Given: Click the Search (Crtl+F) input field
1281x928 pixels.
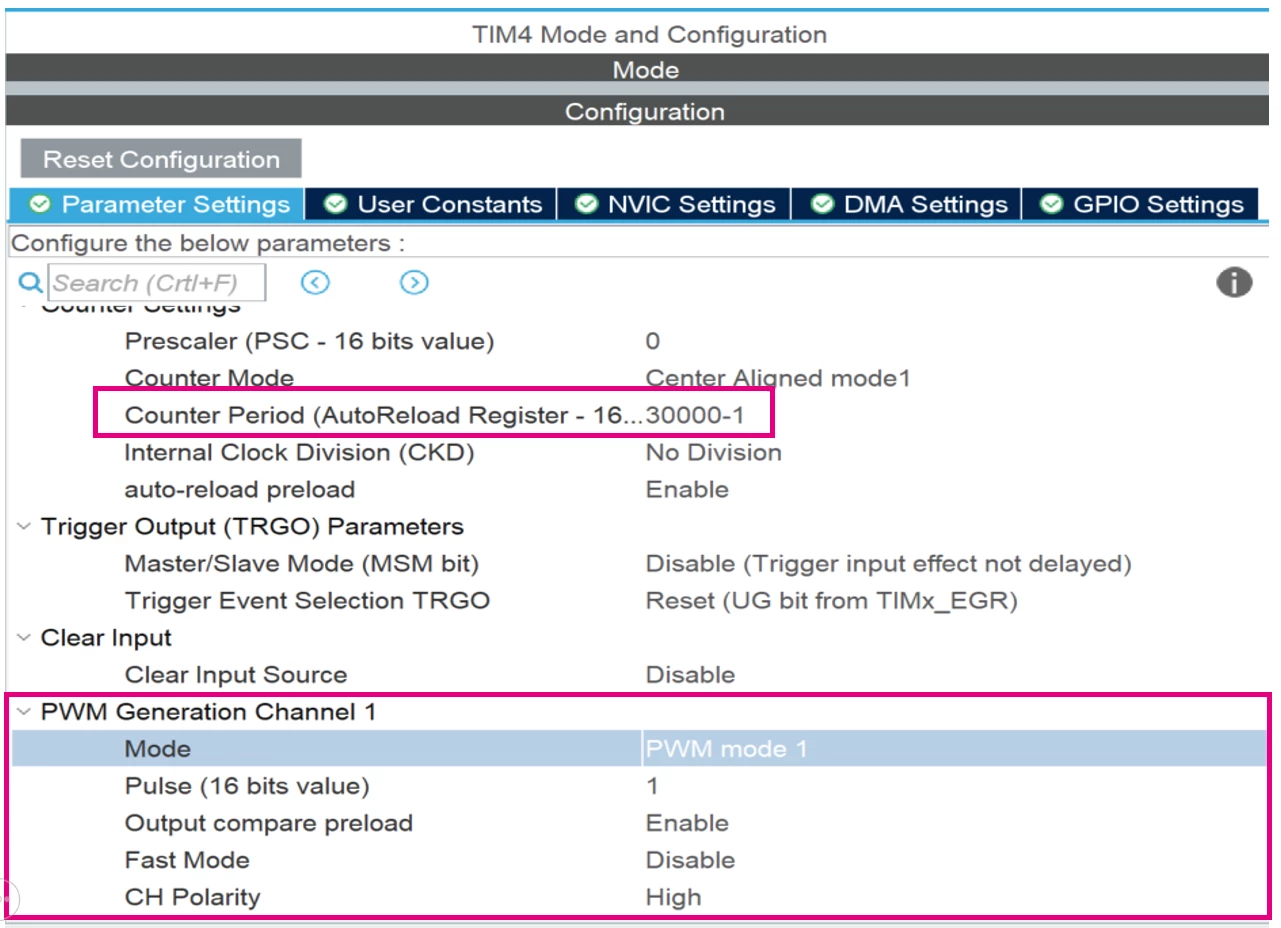Looking at the screenshot, I should coord(157,283).
